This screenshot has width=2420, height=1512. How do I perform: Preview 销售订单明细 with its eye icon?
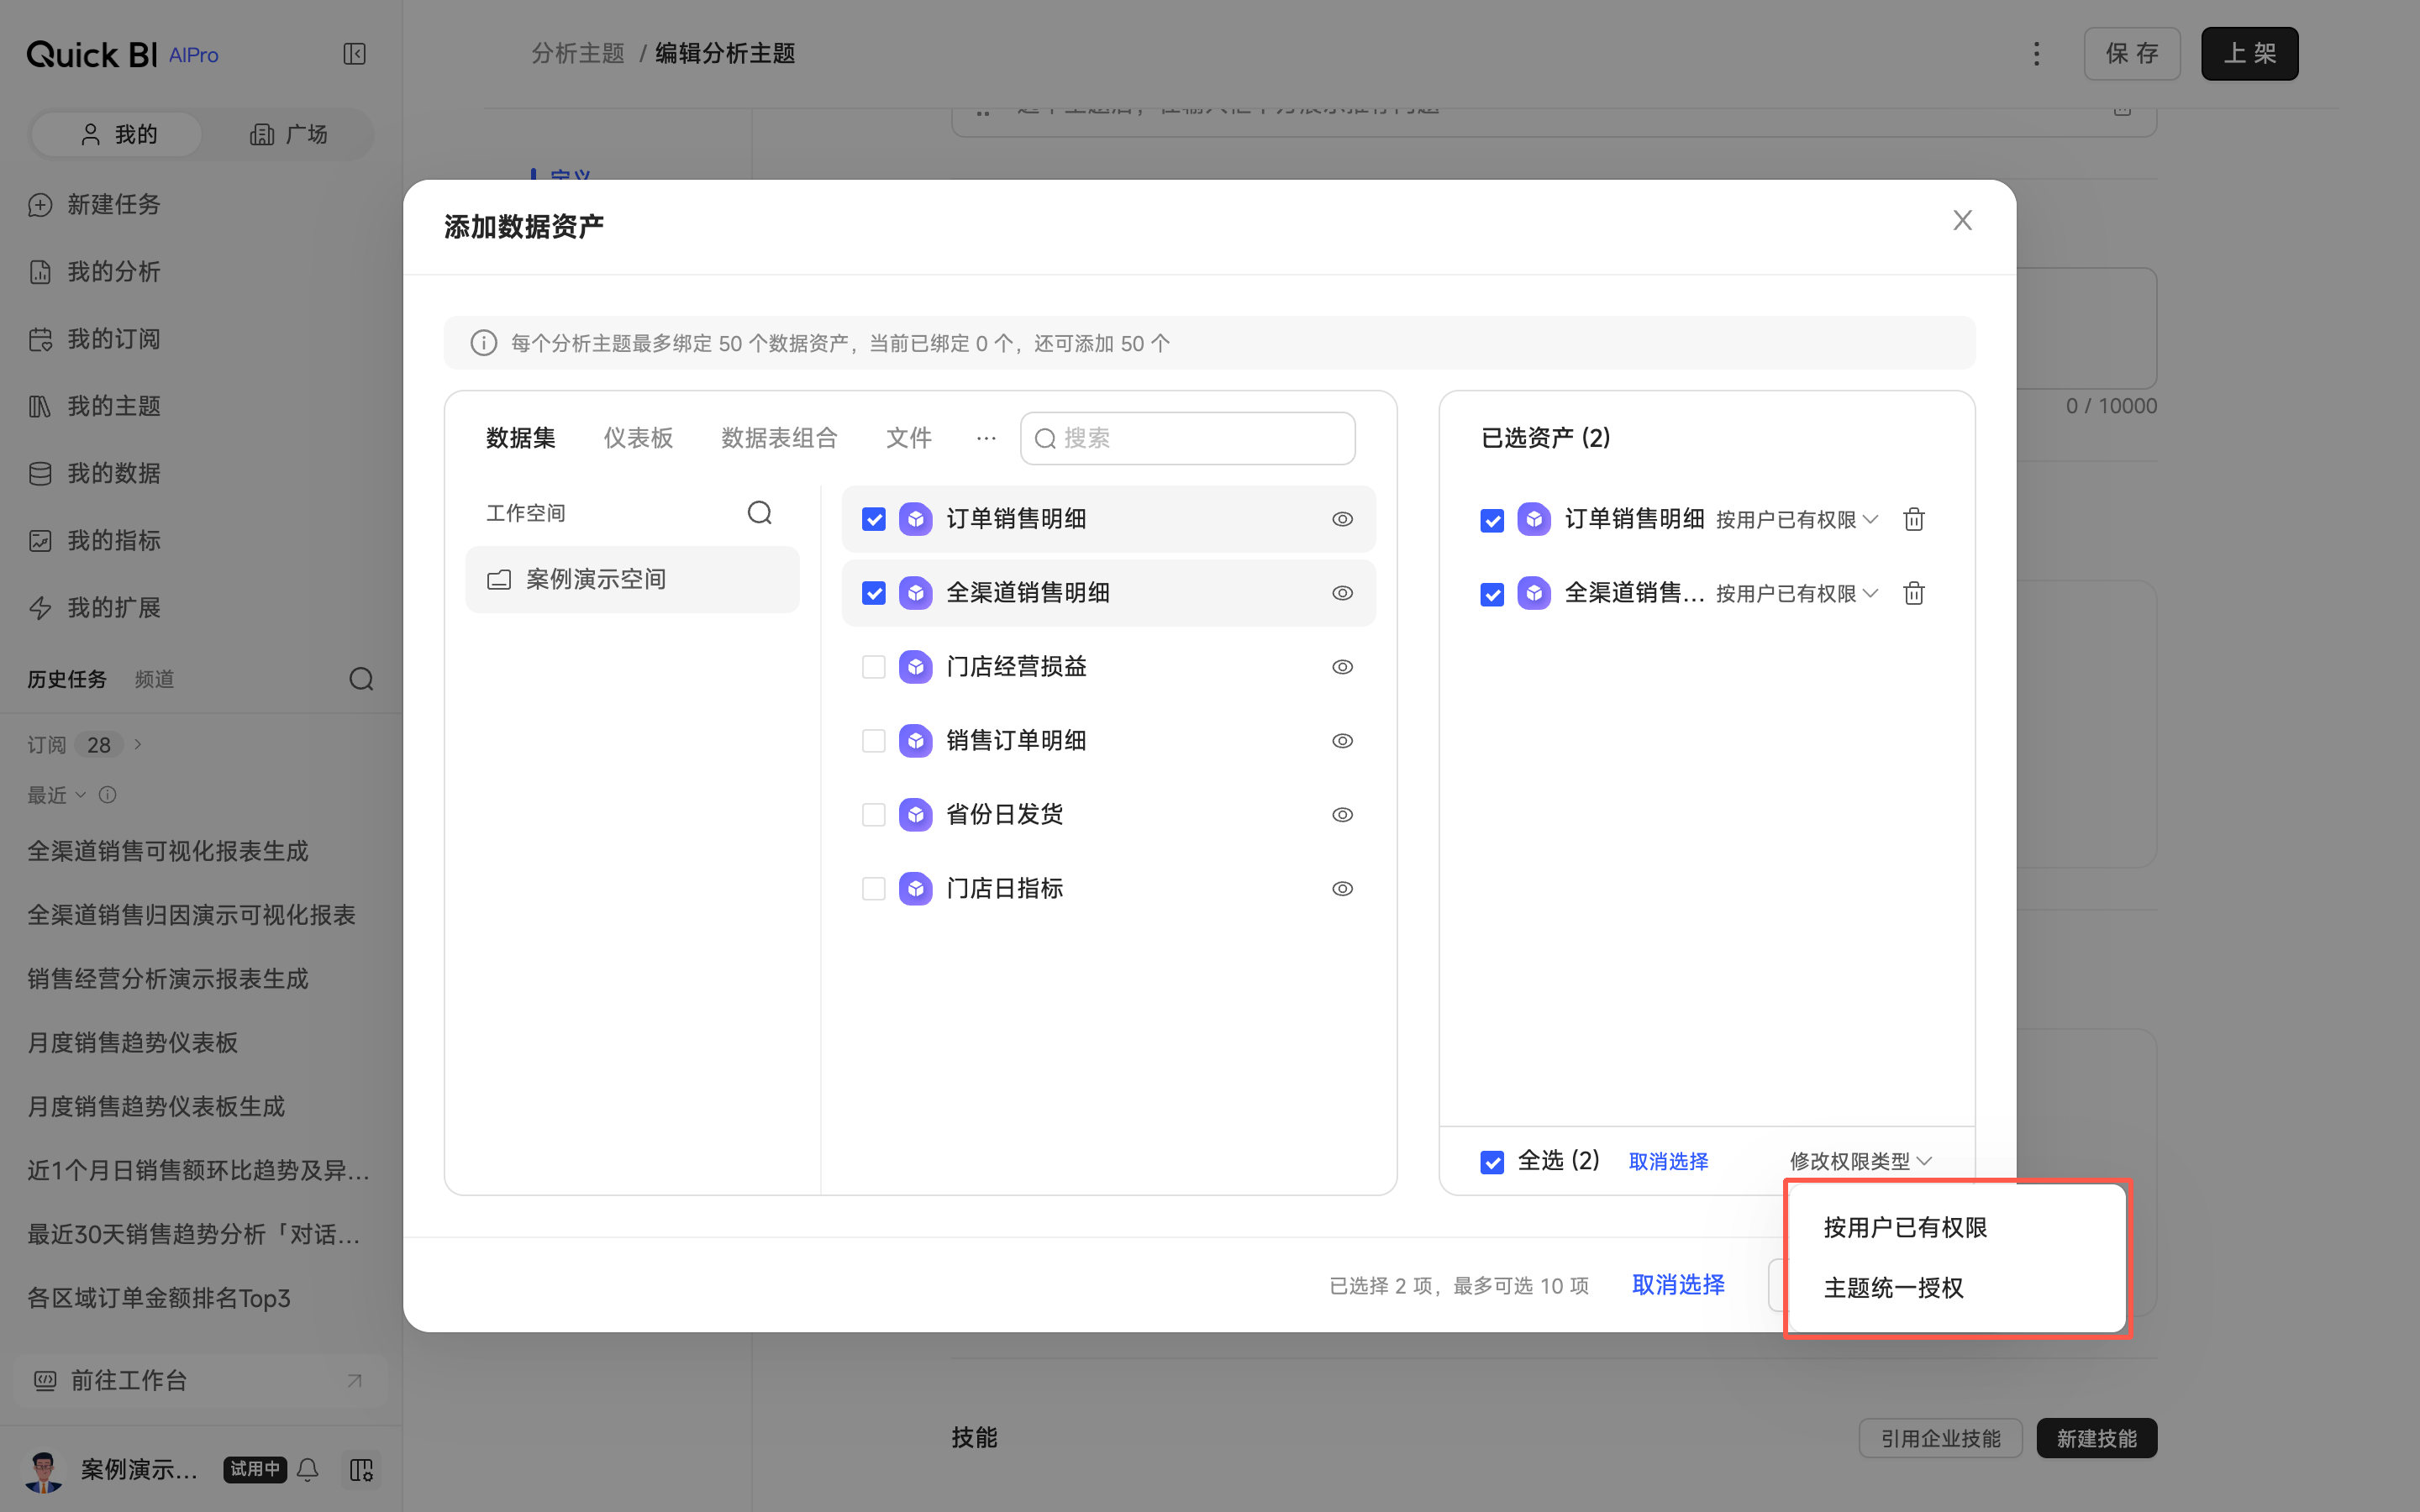(1342, 741)
